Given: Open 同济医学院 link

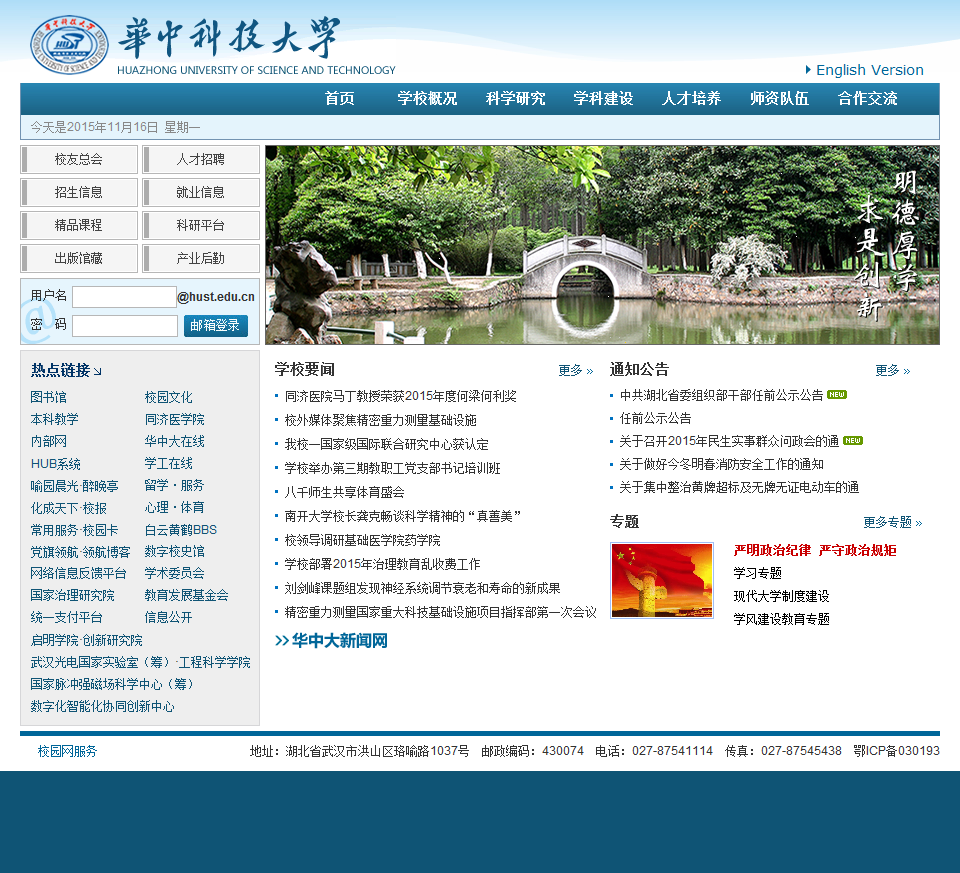Looking at the screenshot, I should (174, 419).
